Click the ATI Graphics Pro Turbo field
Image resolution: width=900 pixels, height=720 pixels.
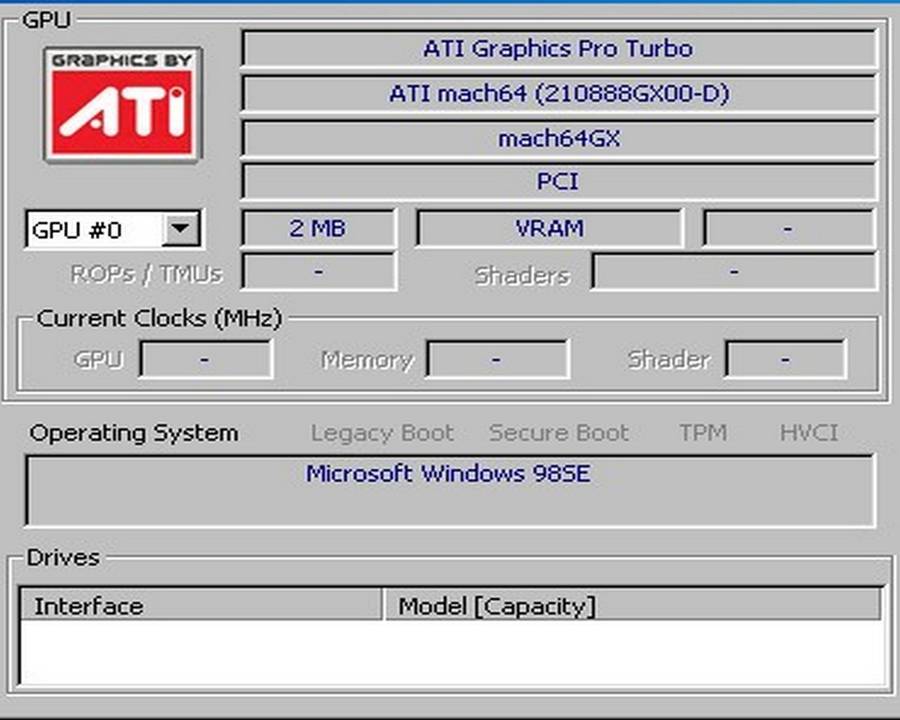coord(558,49)
